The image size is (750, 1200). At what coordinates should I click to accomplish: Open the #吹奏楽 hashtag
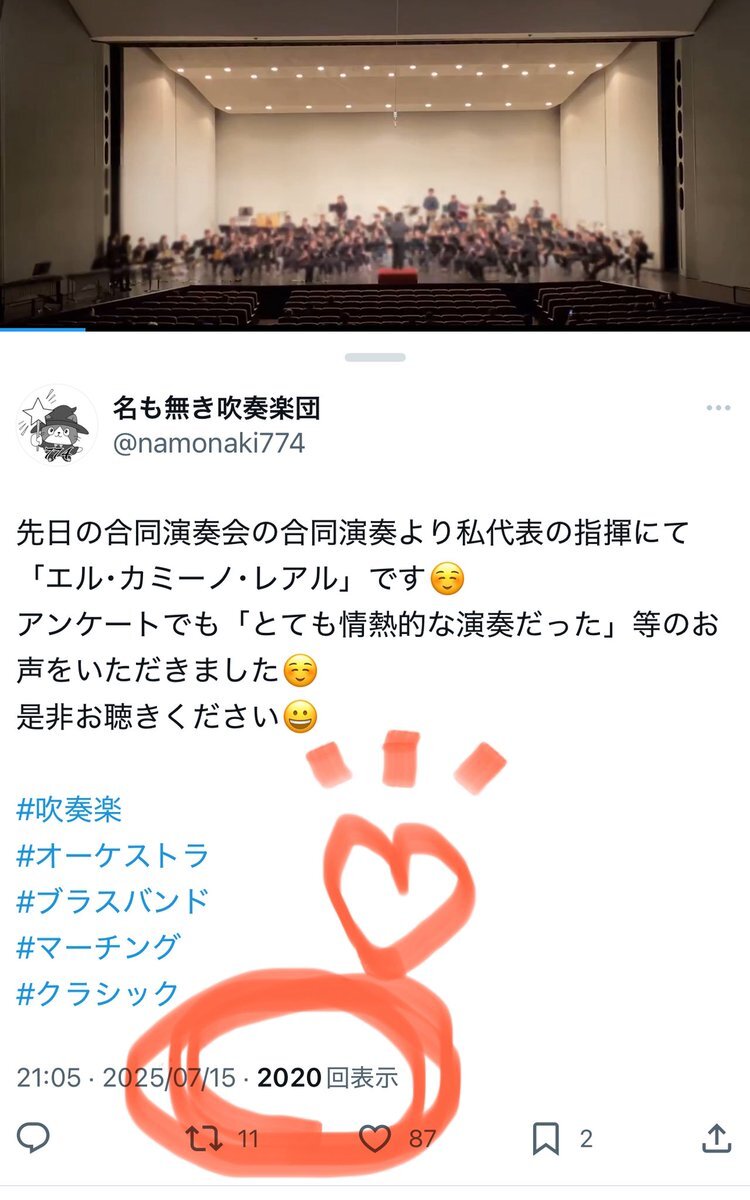tap(70, 809)
